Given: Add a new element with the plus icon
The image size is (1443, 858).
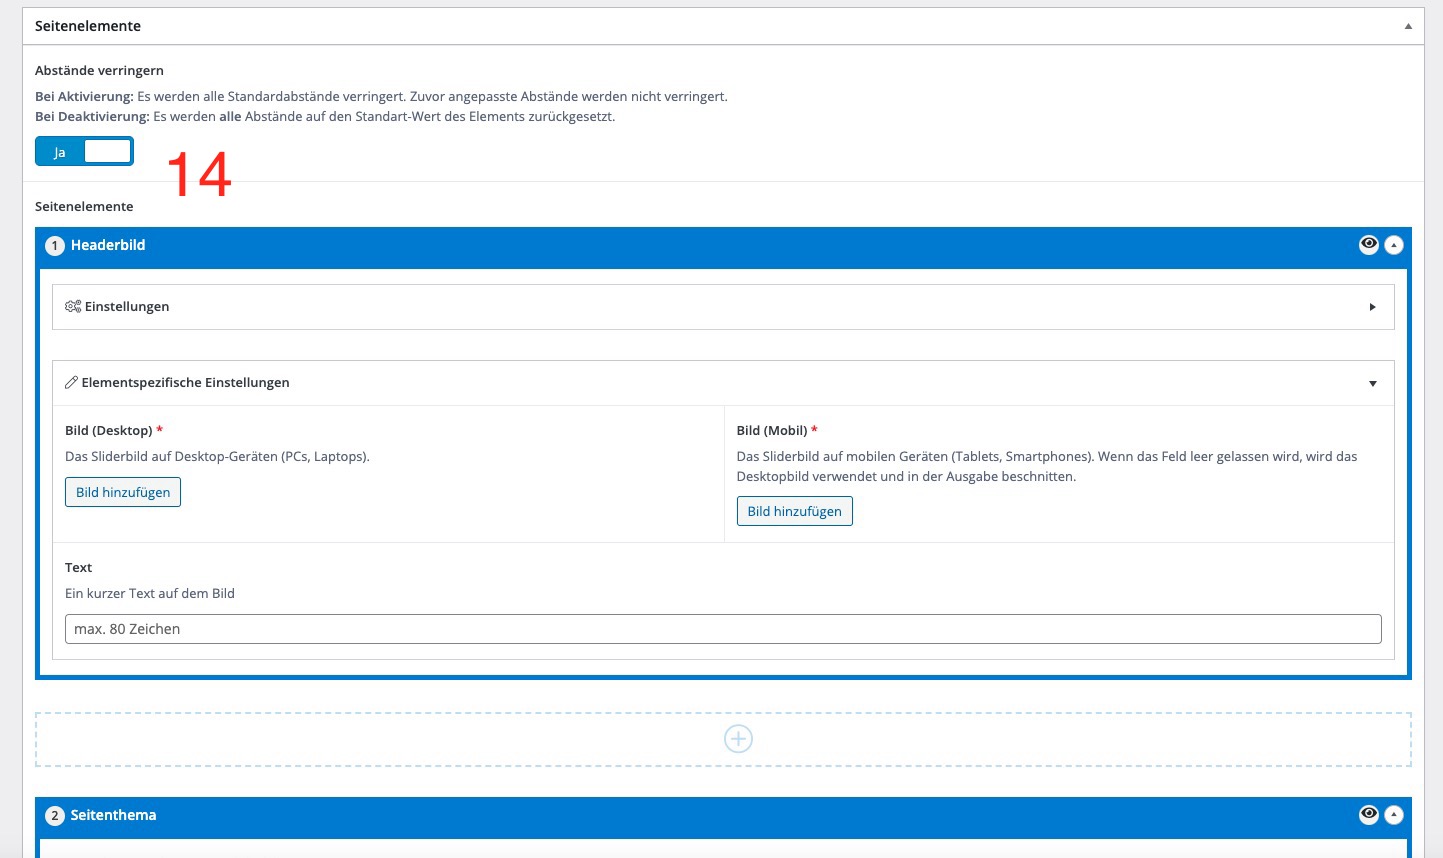Looking at the screenshot, I should [x=738, y=739].
